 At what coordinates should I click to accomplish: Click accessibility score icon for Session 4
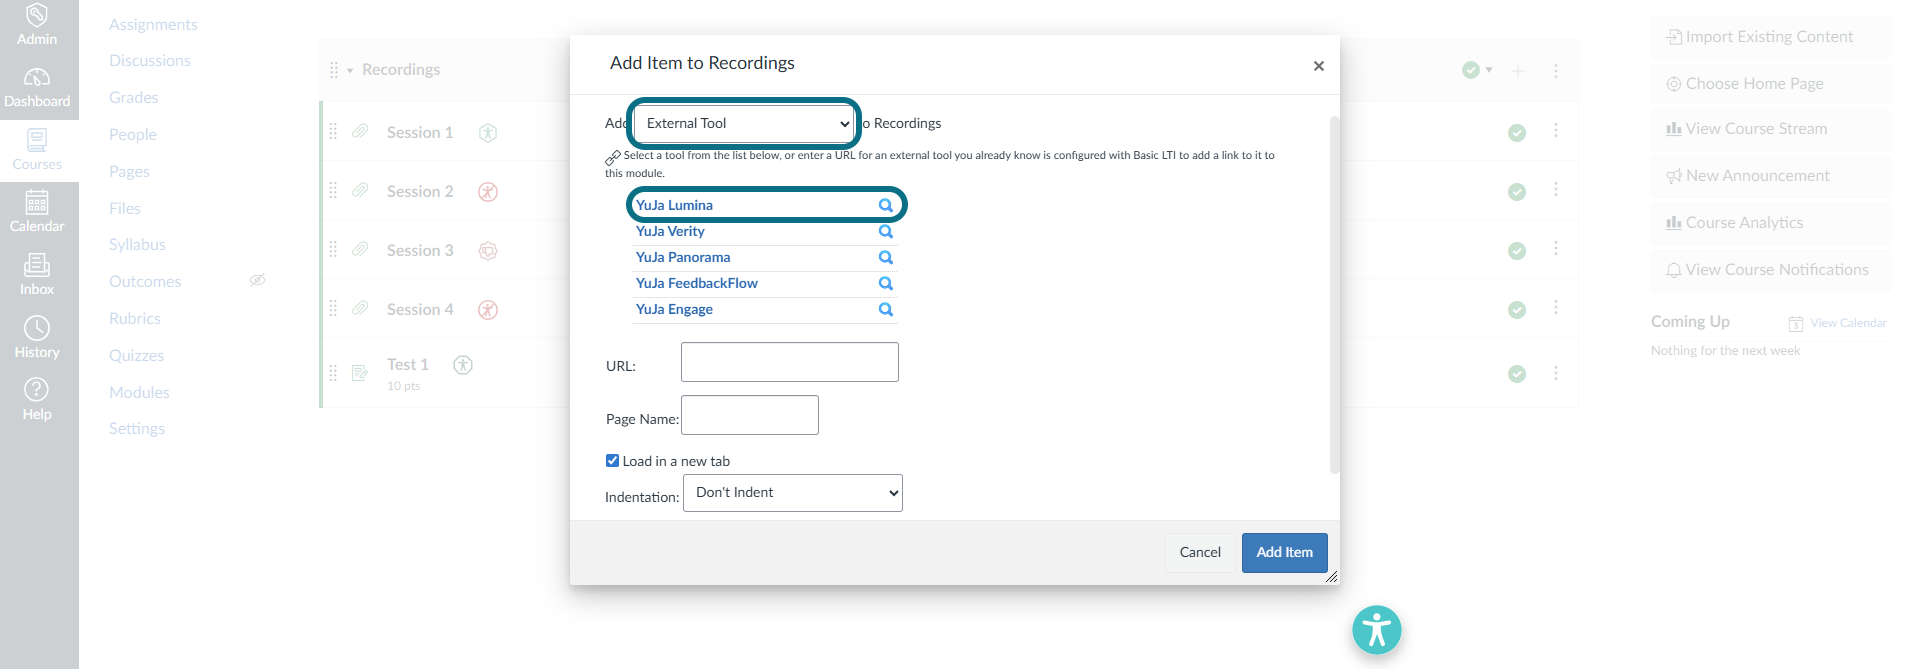[488, 310]
